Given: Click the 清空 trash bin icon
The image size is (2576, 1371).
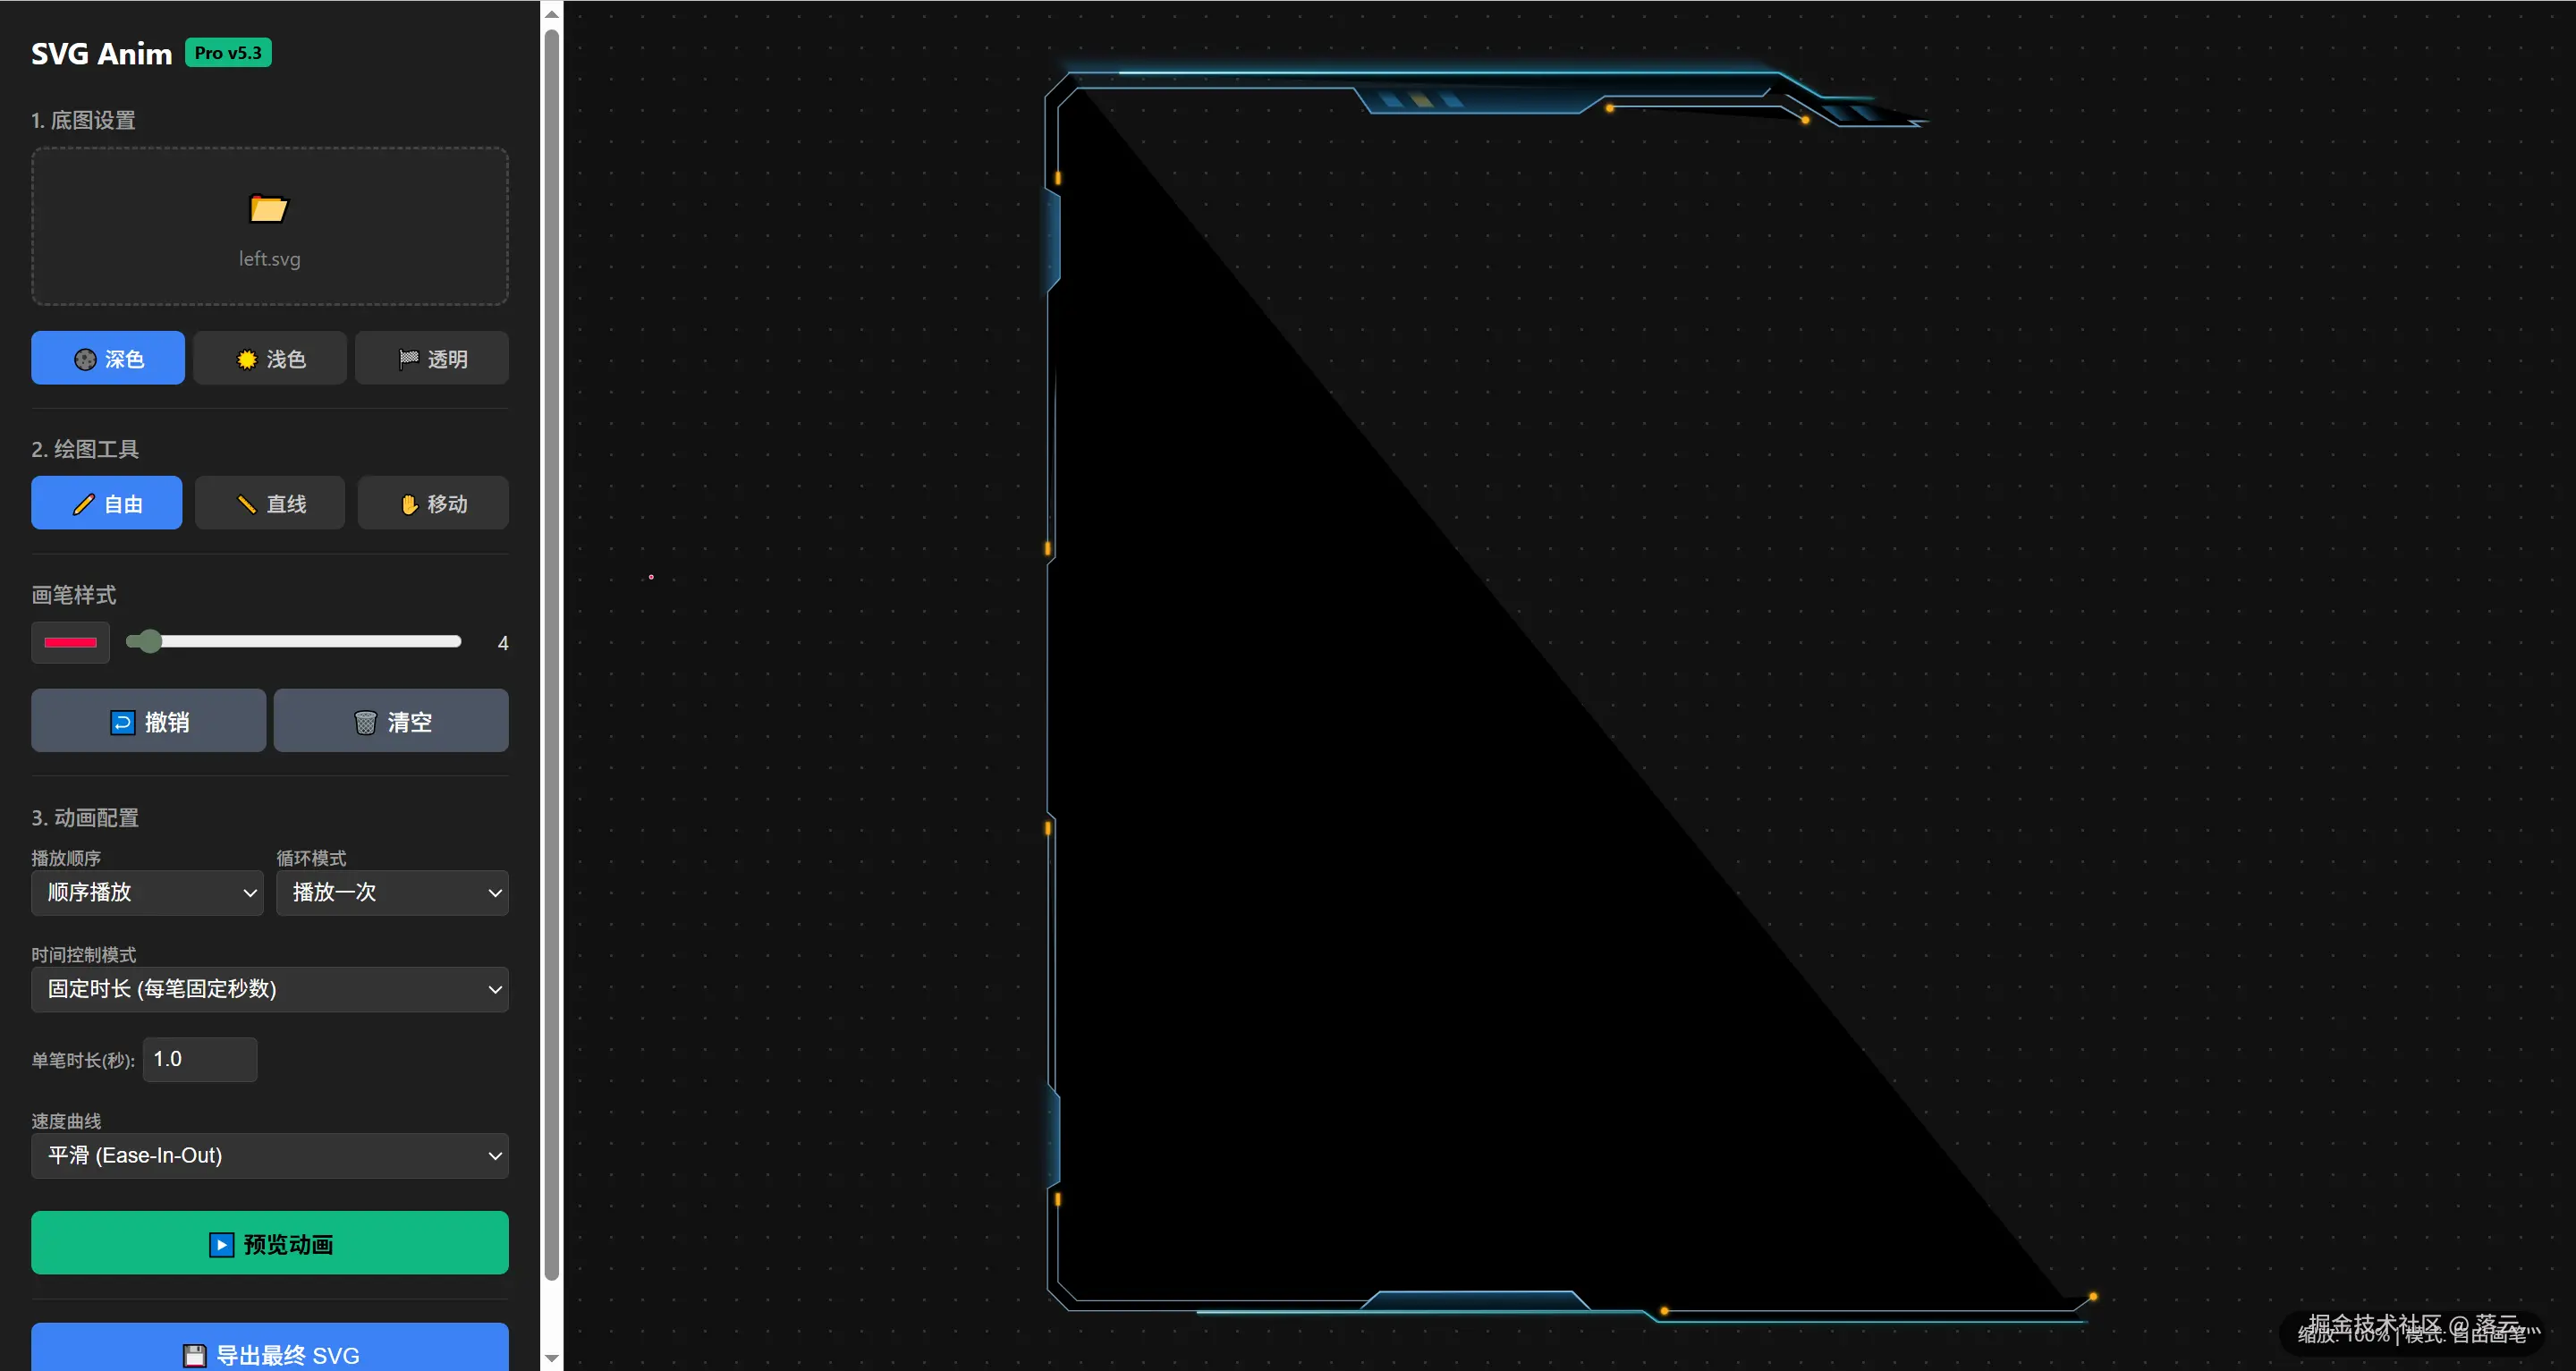Looking at the screenshot, I should (365, 722).
